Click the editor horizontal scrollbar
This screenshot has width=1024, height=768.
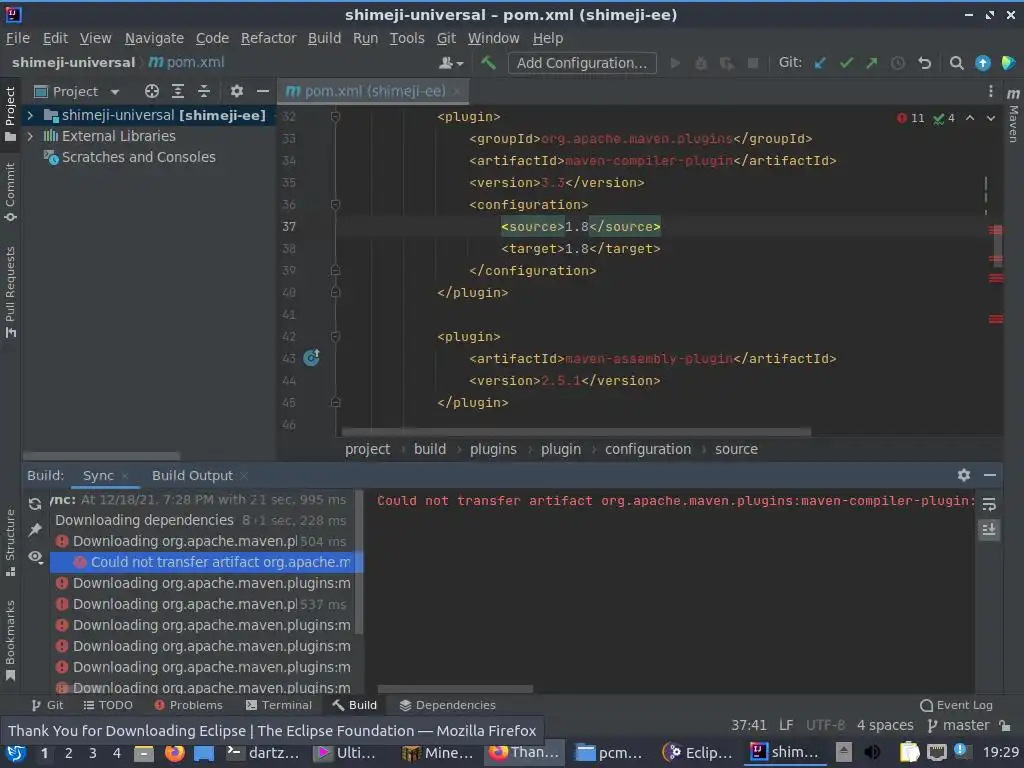(576, 432)
